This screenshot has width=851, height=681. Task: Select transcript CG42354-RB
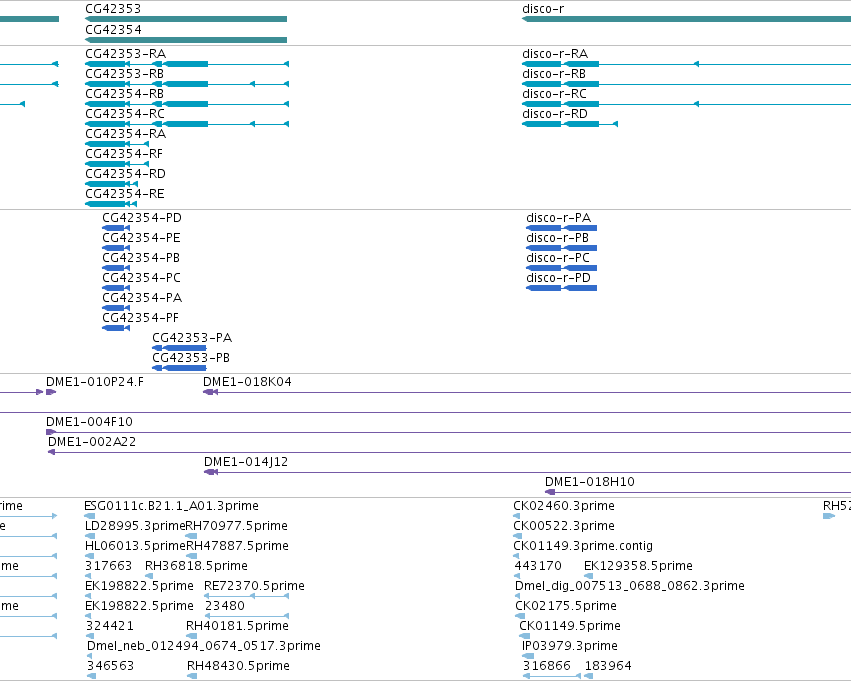124,94
